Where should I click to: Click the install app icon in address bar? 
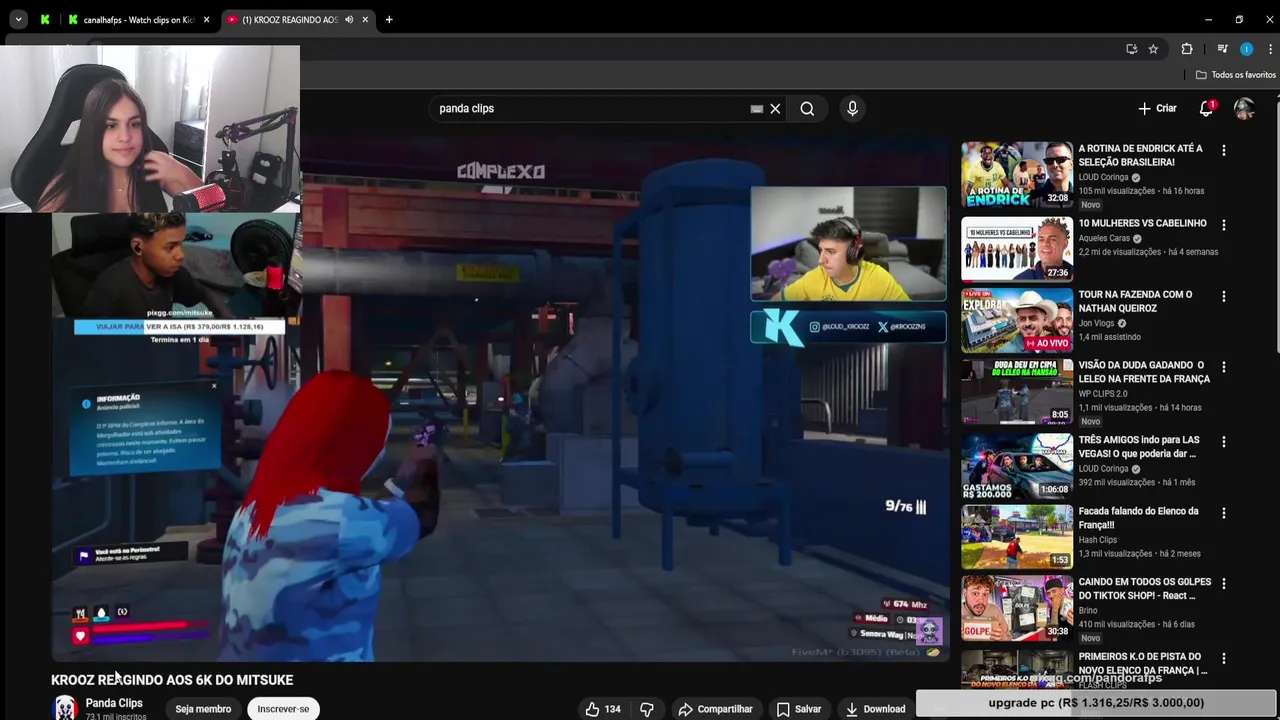pos(1131,49)
